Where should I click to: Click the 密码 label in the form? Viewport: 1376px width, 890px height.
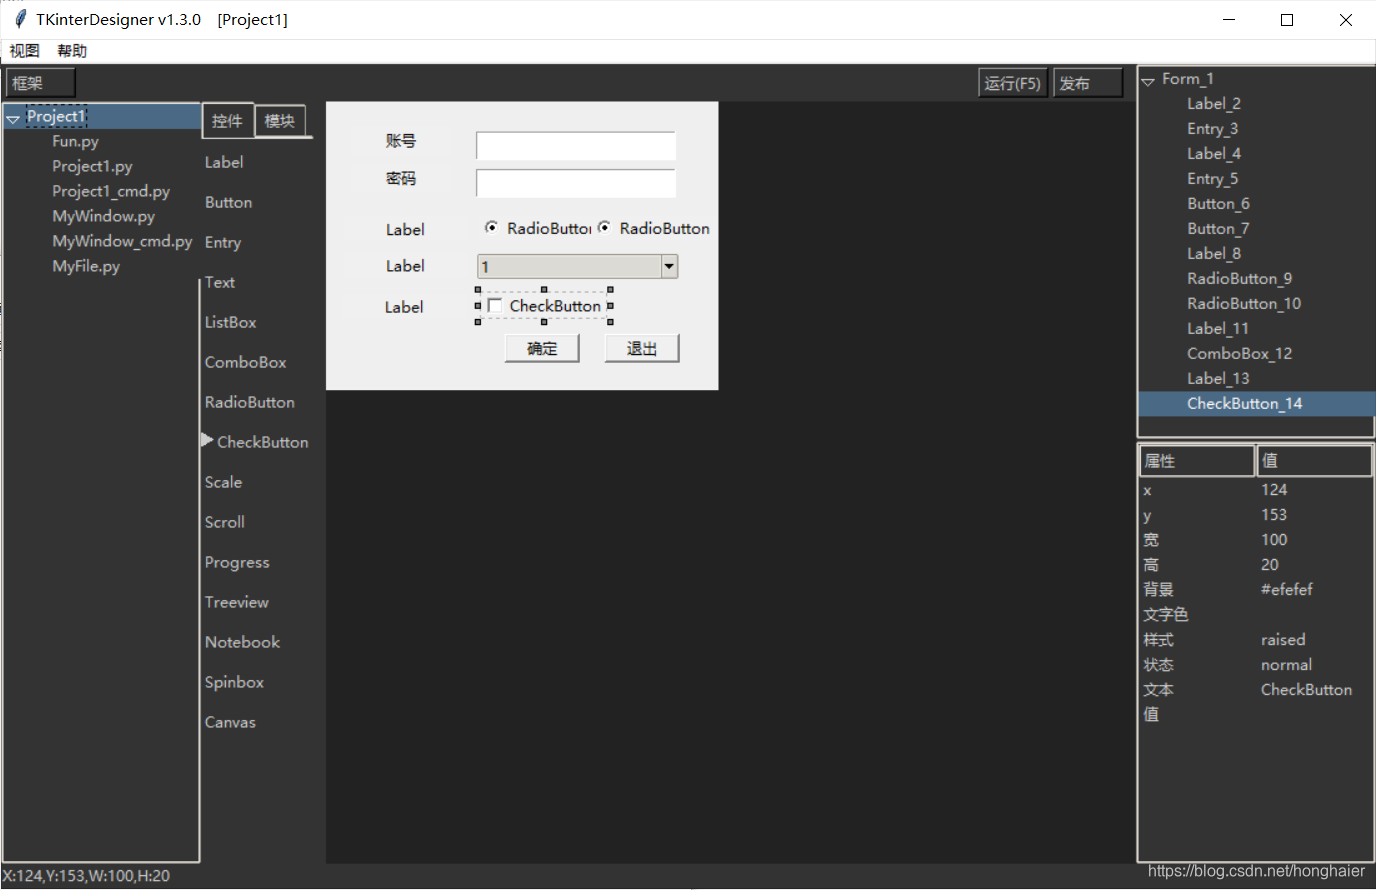[x=401, y=178]
